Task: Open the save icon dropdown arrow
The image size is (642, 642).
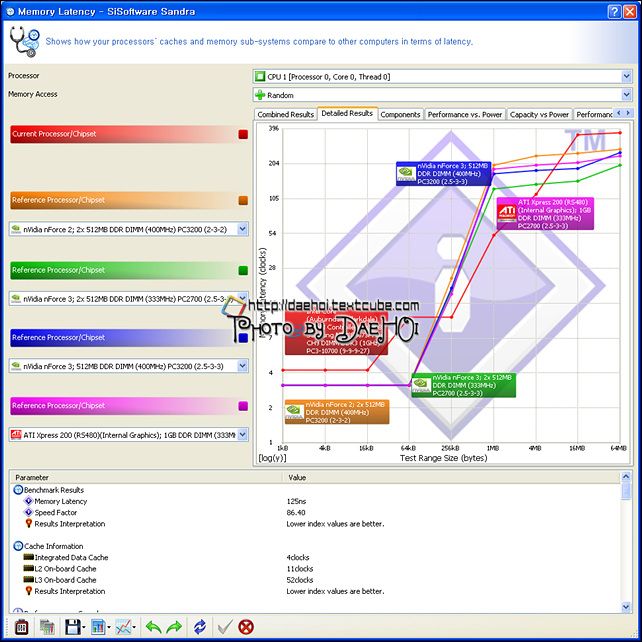Action: pos(84,628)
